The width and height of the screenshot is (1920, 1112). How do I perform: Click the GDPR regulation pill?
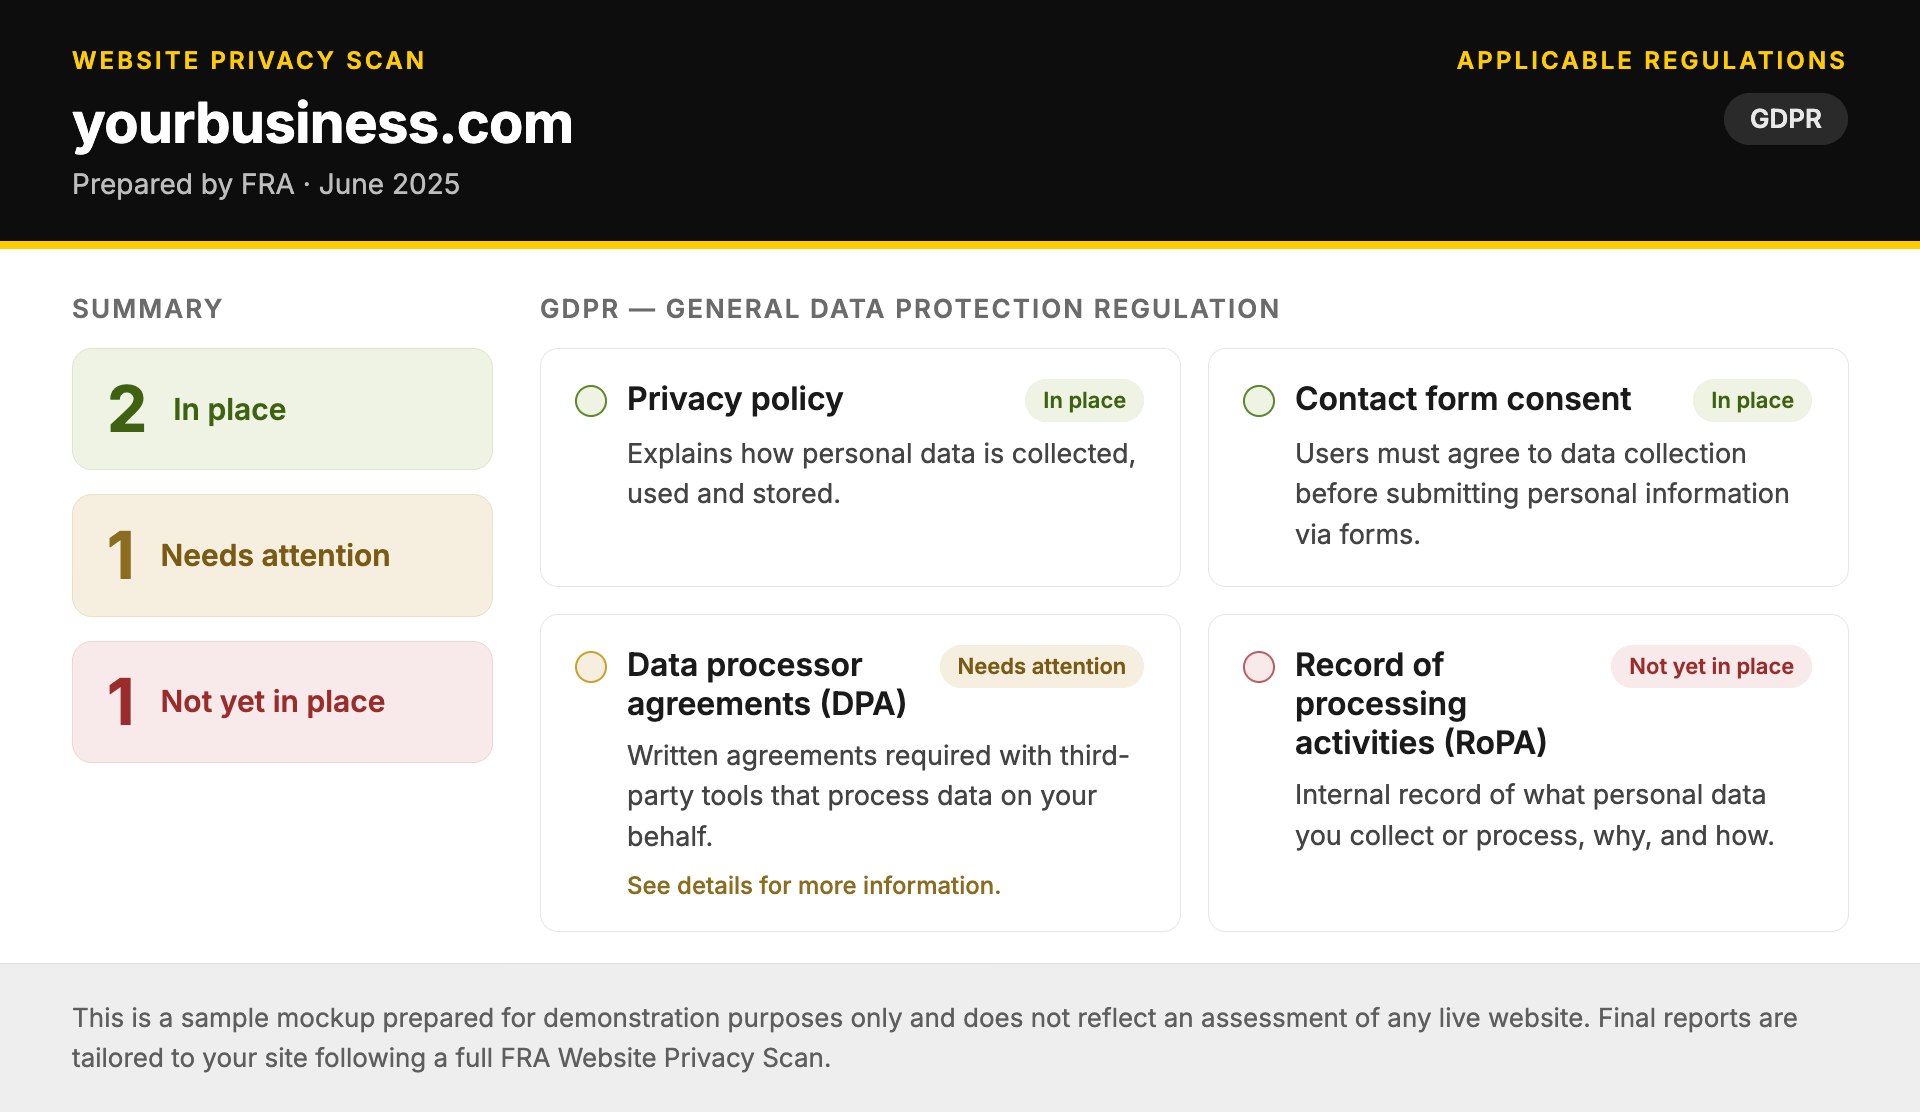tap(1785, 119)
